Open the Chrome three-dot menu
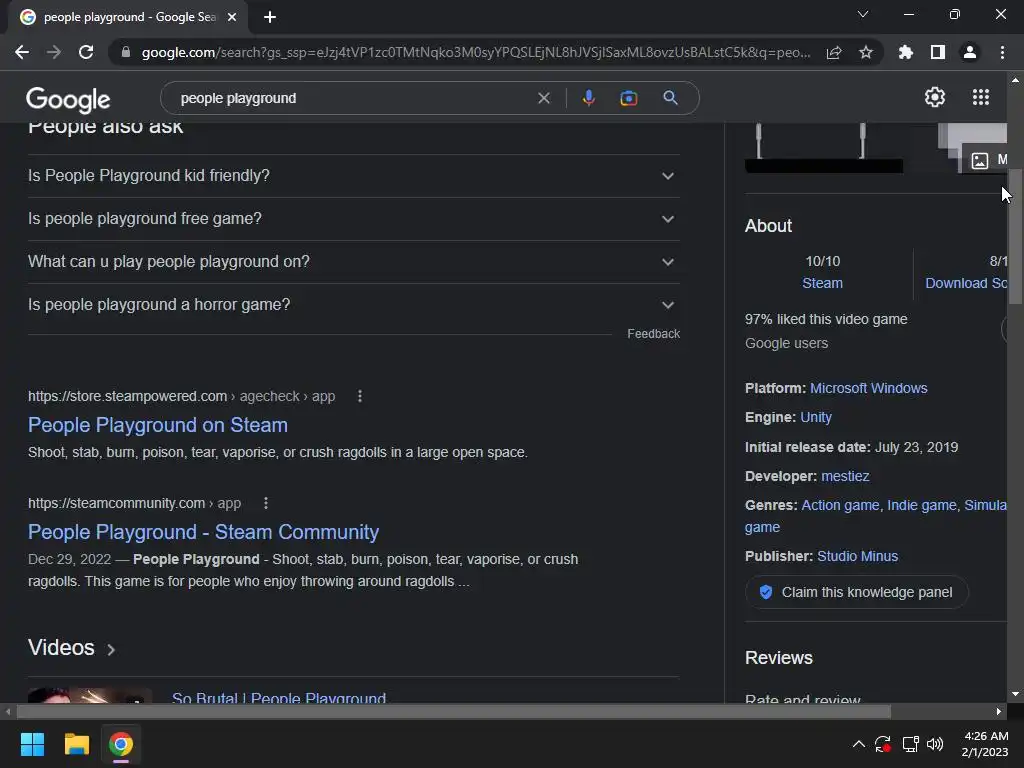The image size is (1024, 768). click(1002, 52)
